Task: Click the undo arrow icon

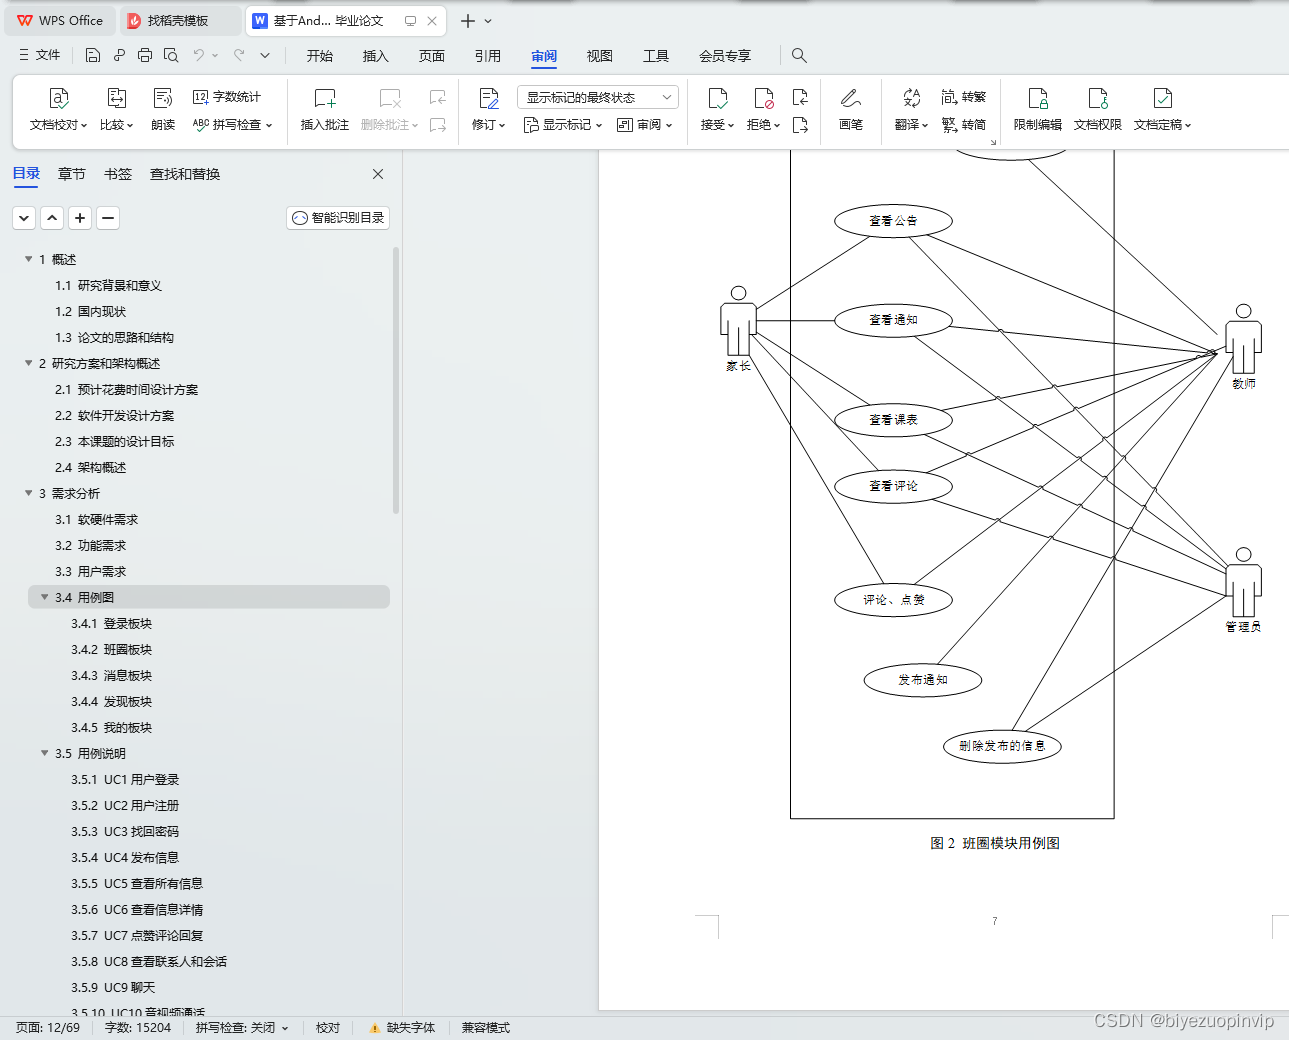Action: [199, 55]
